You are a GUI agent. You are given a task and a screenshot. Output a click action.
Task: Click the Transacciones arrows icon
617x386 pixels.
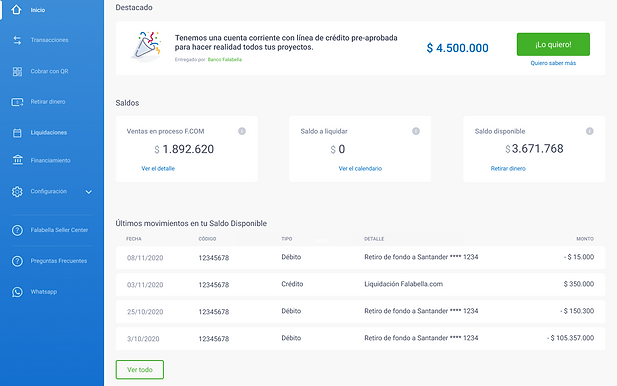17,40
